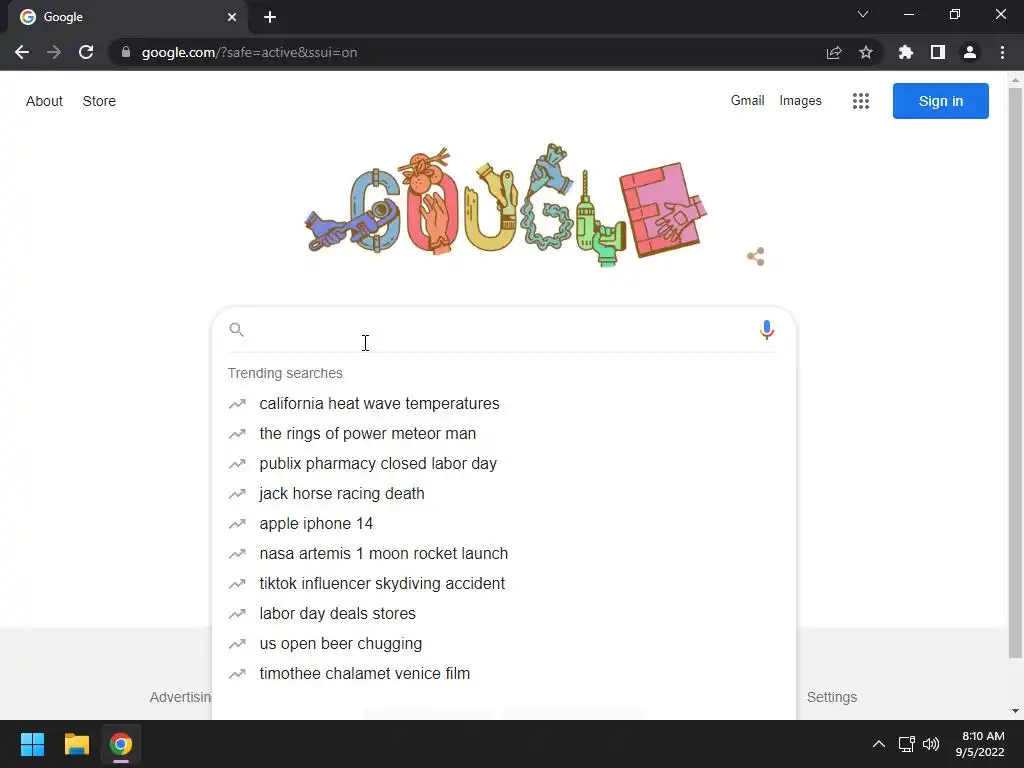
Task: Open the About link
Action: (x=44, y=101)
